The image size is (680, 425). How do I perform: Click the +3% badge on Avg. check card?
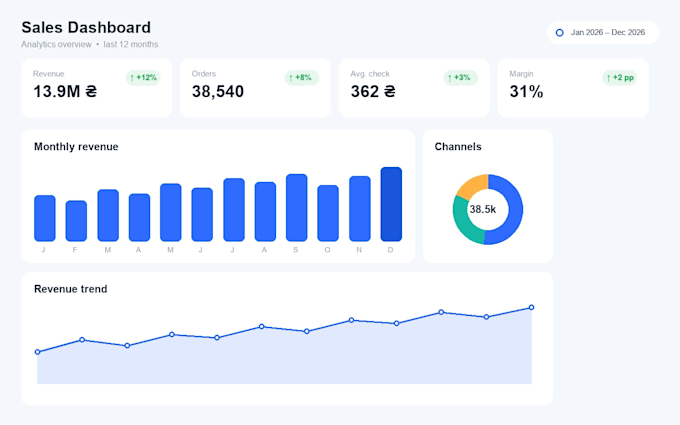461,78
